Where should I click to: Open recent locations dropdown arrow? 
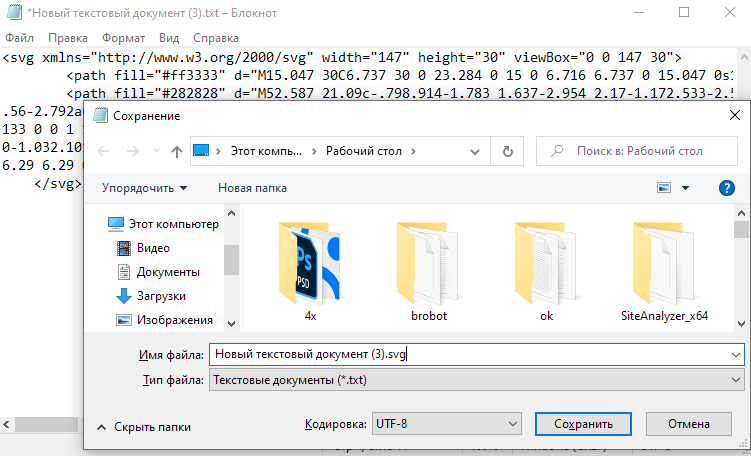pos(156,151)
